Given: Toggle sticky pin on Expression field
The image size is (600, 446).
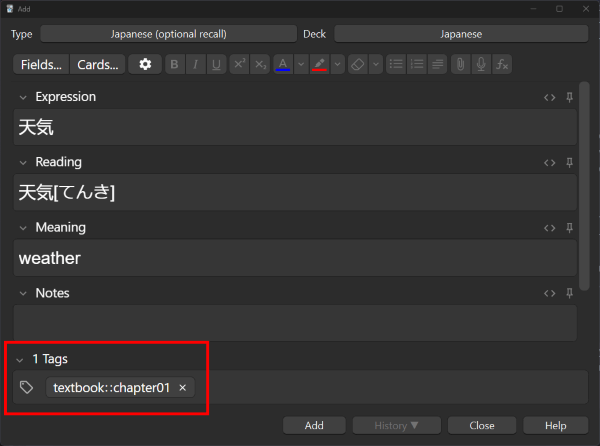Looking at the screenshot, I should pyautogui.click(x=569, y=97).
